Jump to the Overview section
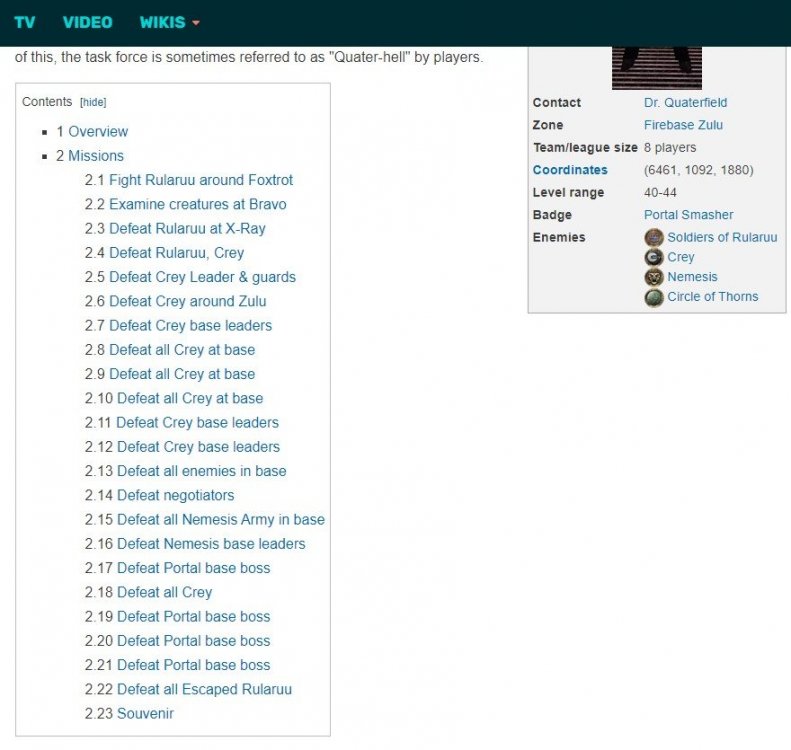The image size is (791, 750). [x=98, y=131]
